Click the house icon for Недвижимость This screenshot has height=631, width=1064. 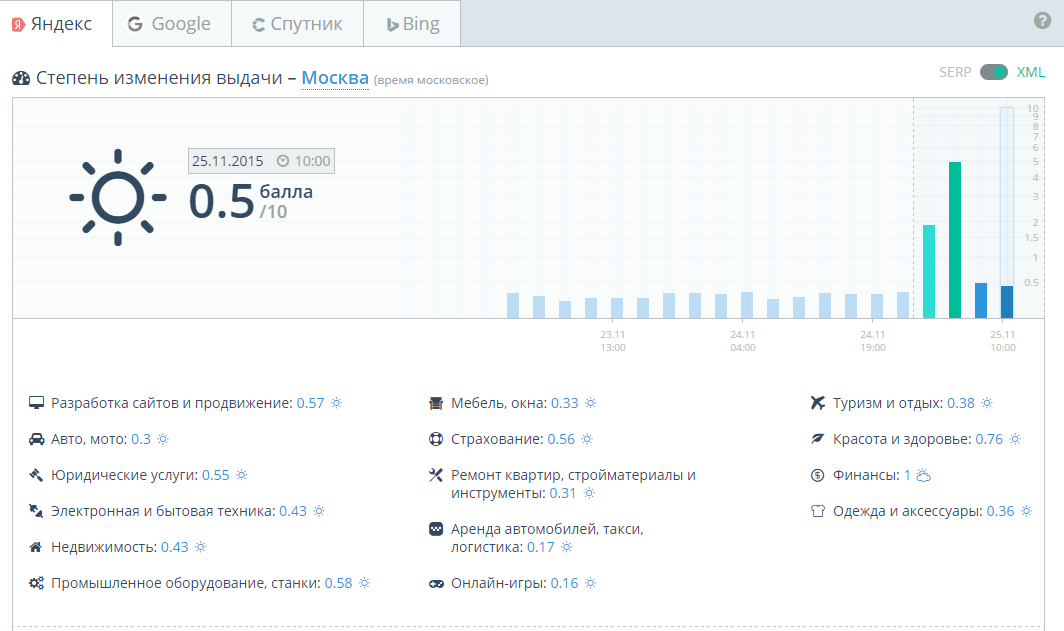click(x=36, y=547)
